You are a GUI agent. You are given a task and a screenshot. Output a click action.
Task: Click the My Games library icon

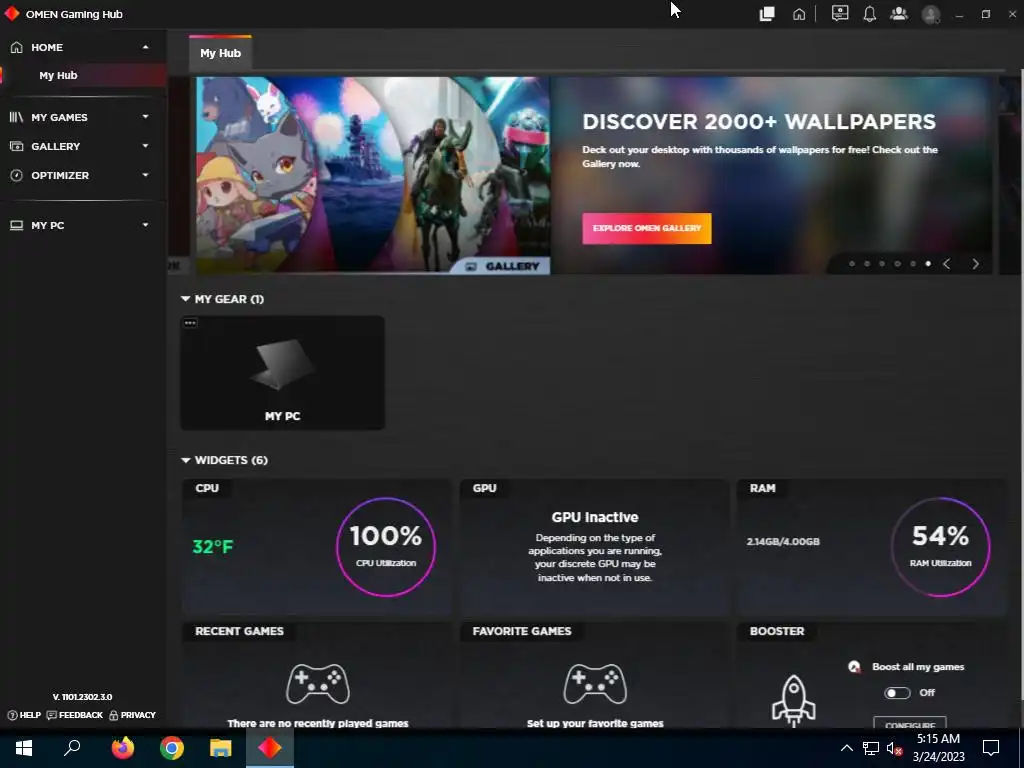(x=16, y=117)
